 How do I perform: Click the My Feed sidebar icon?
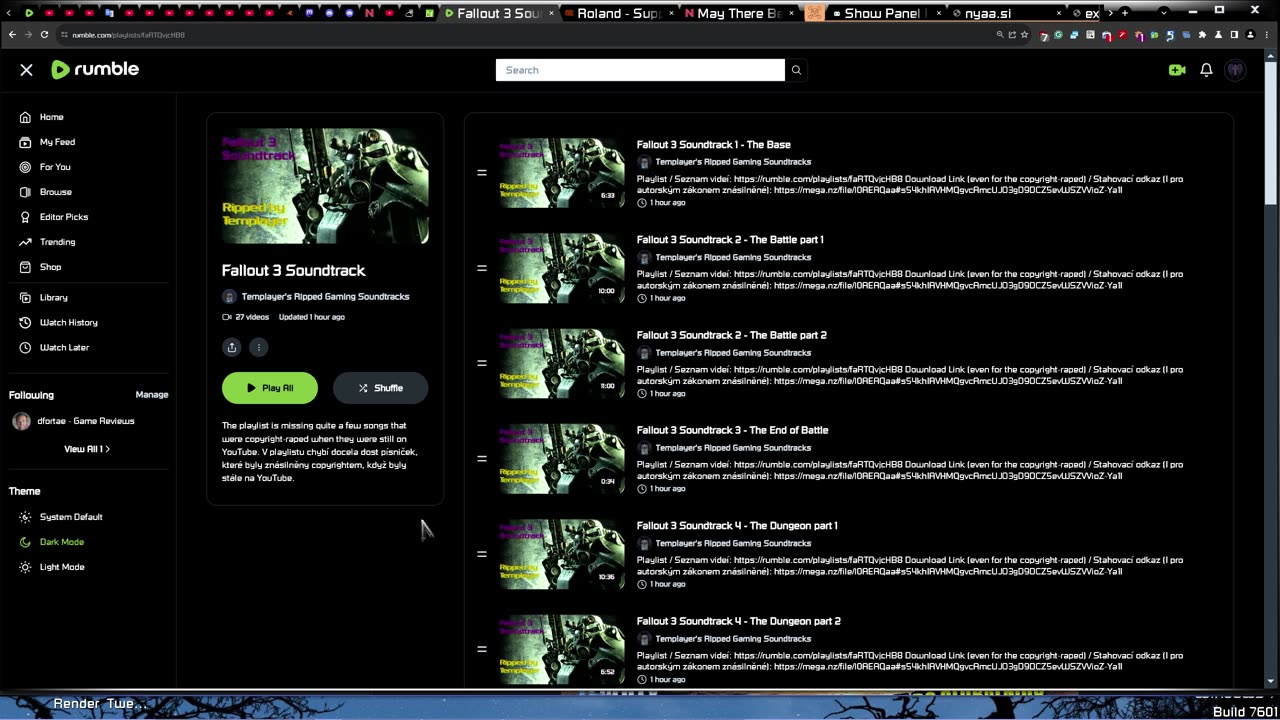click(25, 142)
